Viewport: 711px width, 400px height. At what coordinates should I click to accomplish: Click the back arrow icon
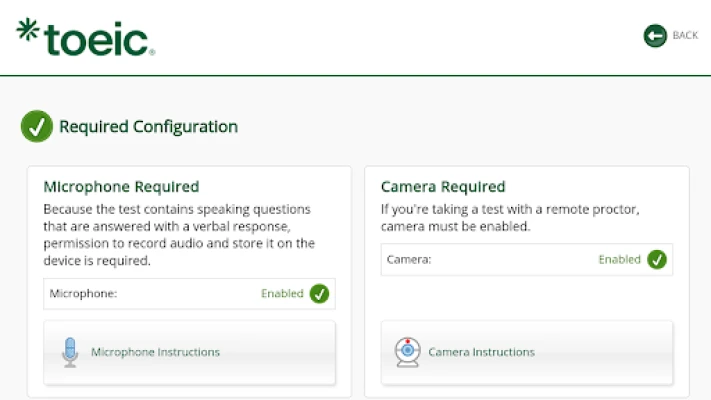[x=655, y=36]
